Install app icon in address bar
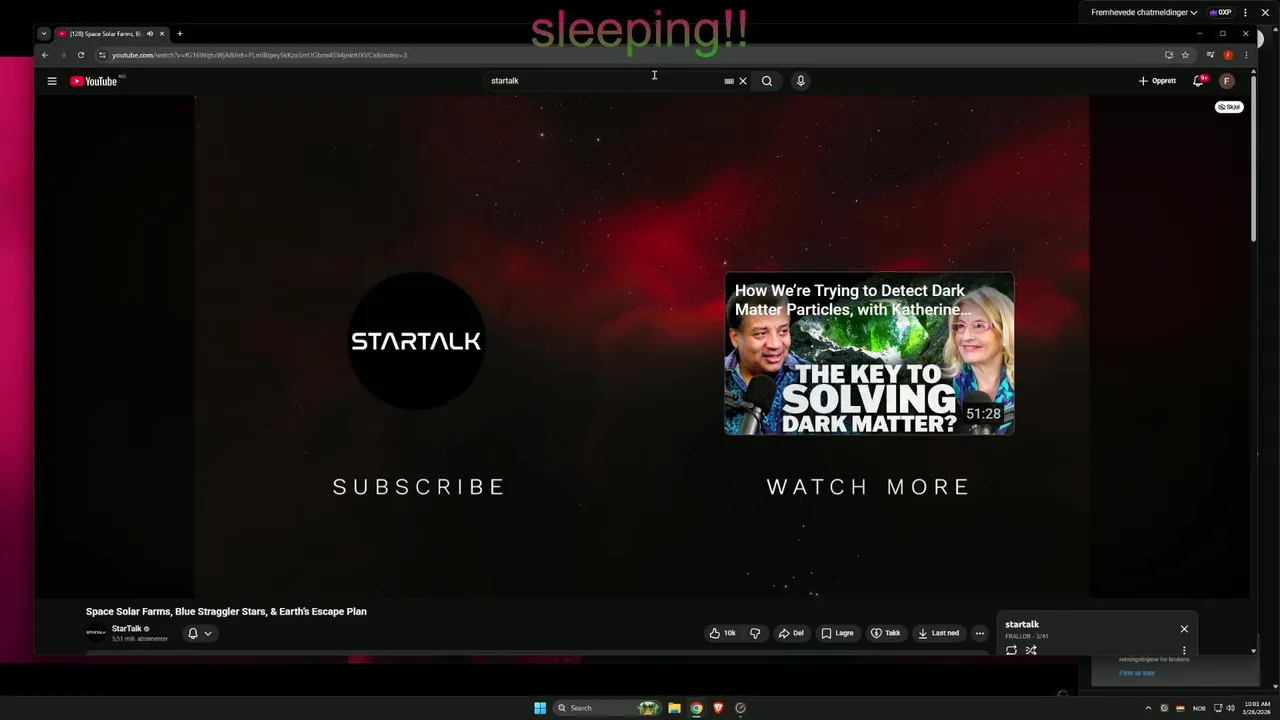 (1168, 55)
